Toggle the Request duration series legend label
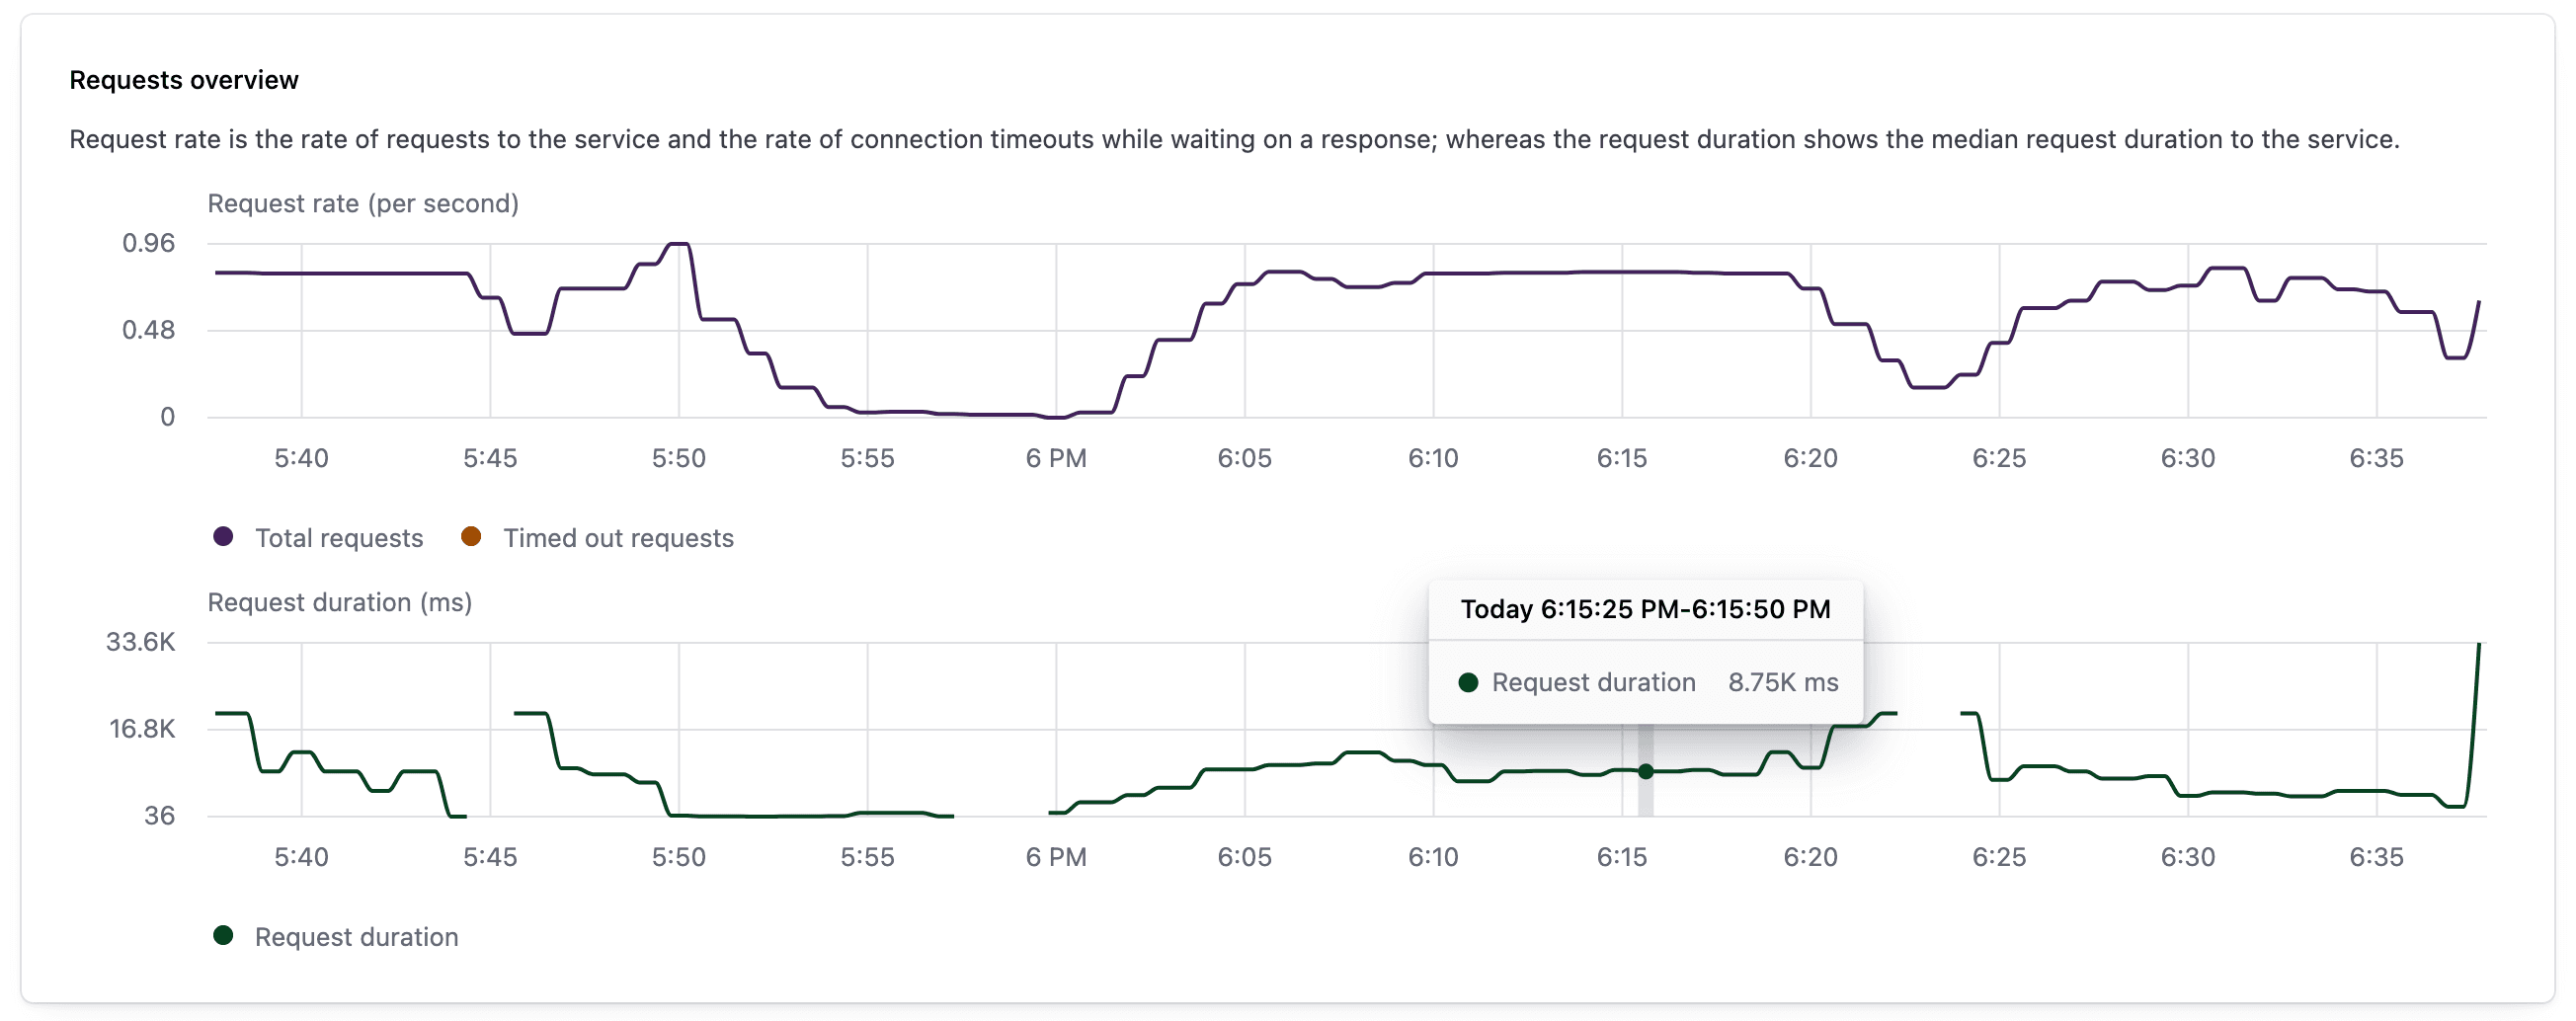Screen dimensions: 2576x1021 [356, 937]
